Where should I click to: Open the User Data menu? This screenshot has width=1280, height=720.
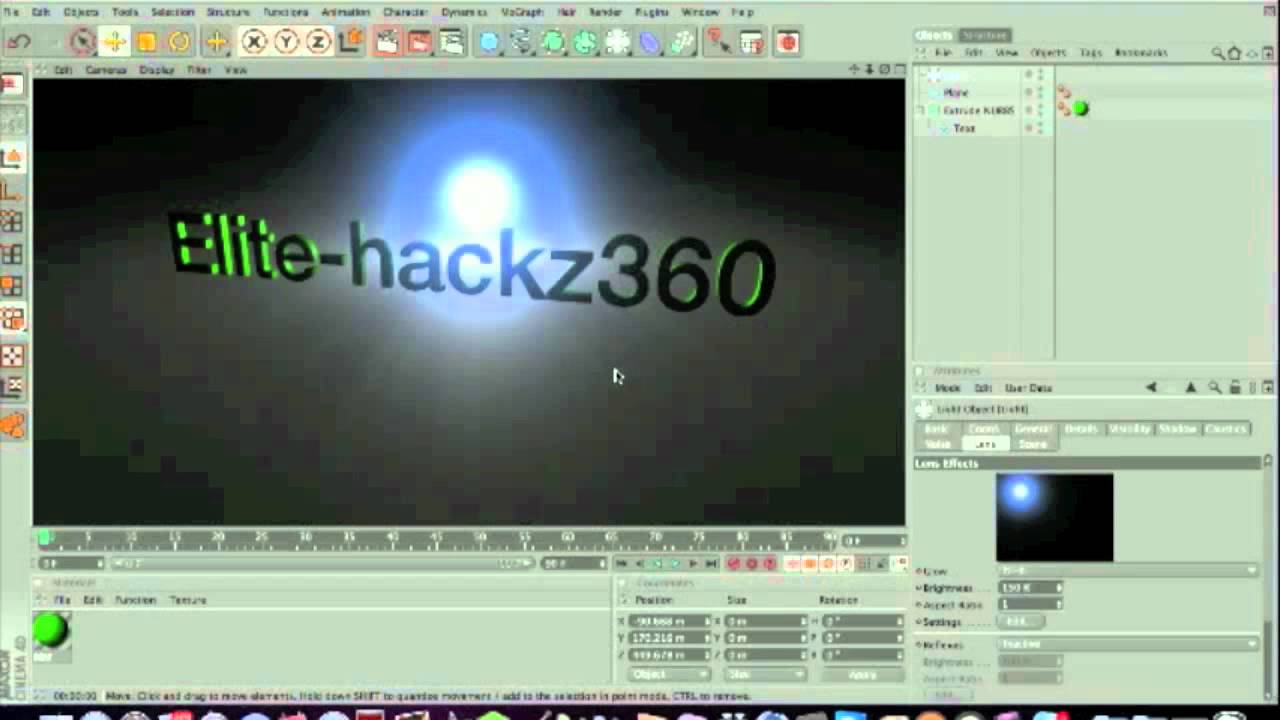tap(1028, 388)
